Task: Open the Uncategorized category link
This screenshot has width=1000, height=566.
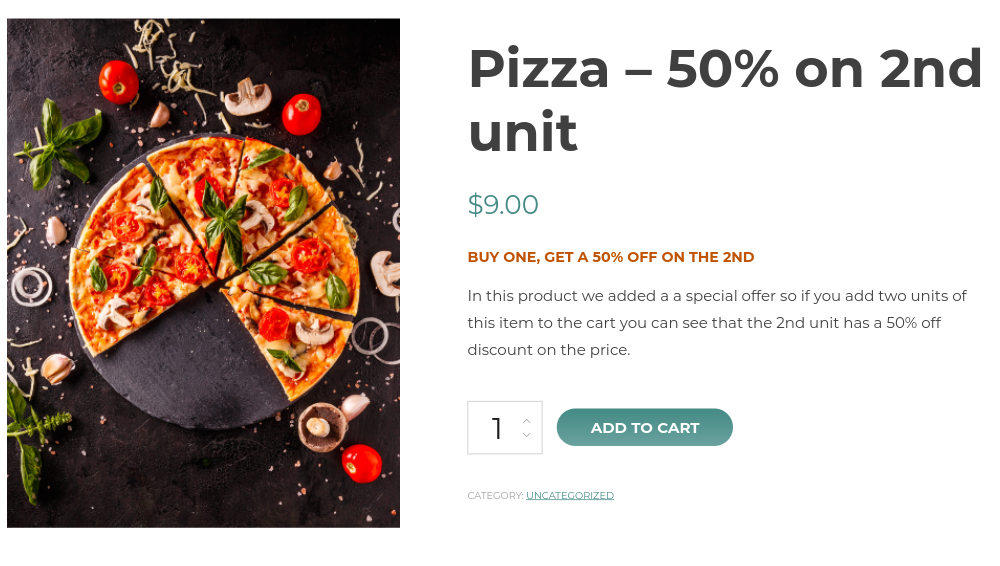Action: pos(570,496)
